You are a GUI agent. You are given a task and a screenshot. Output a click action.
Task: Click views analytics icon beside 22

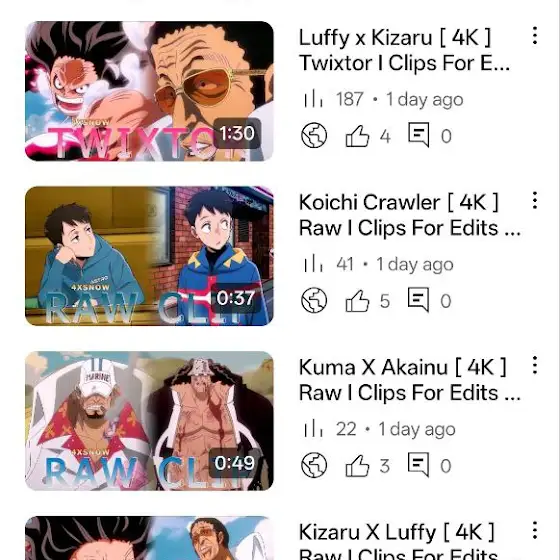(x=313, y=429)
